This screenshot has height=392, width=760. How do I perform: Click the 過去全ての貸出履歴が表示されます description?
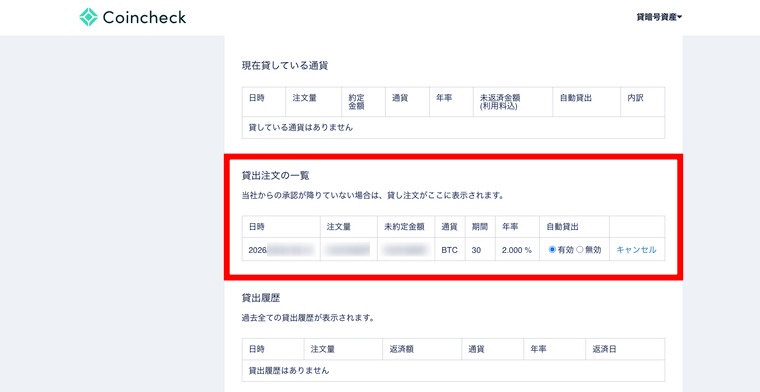click(308, 319)
